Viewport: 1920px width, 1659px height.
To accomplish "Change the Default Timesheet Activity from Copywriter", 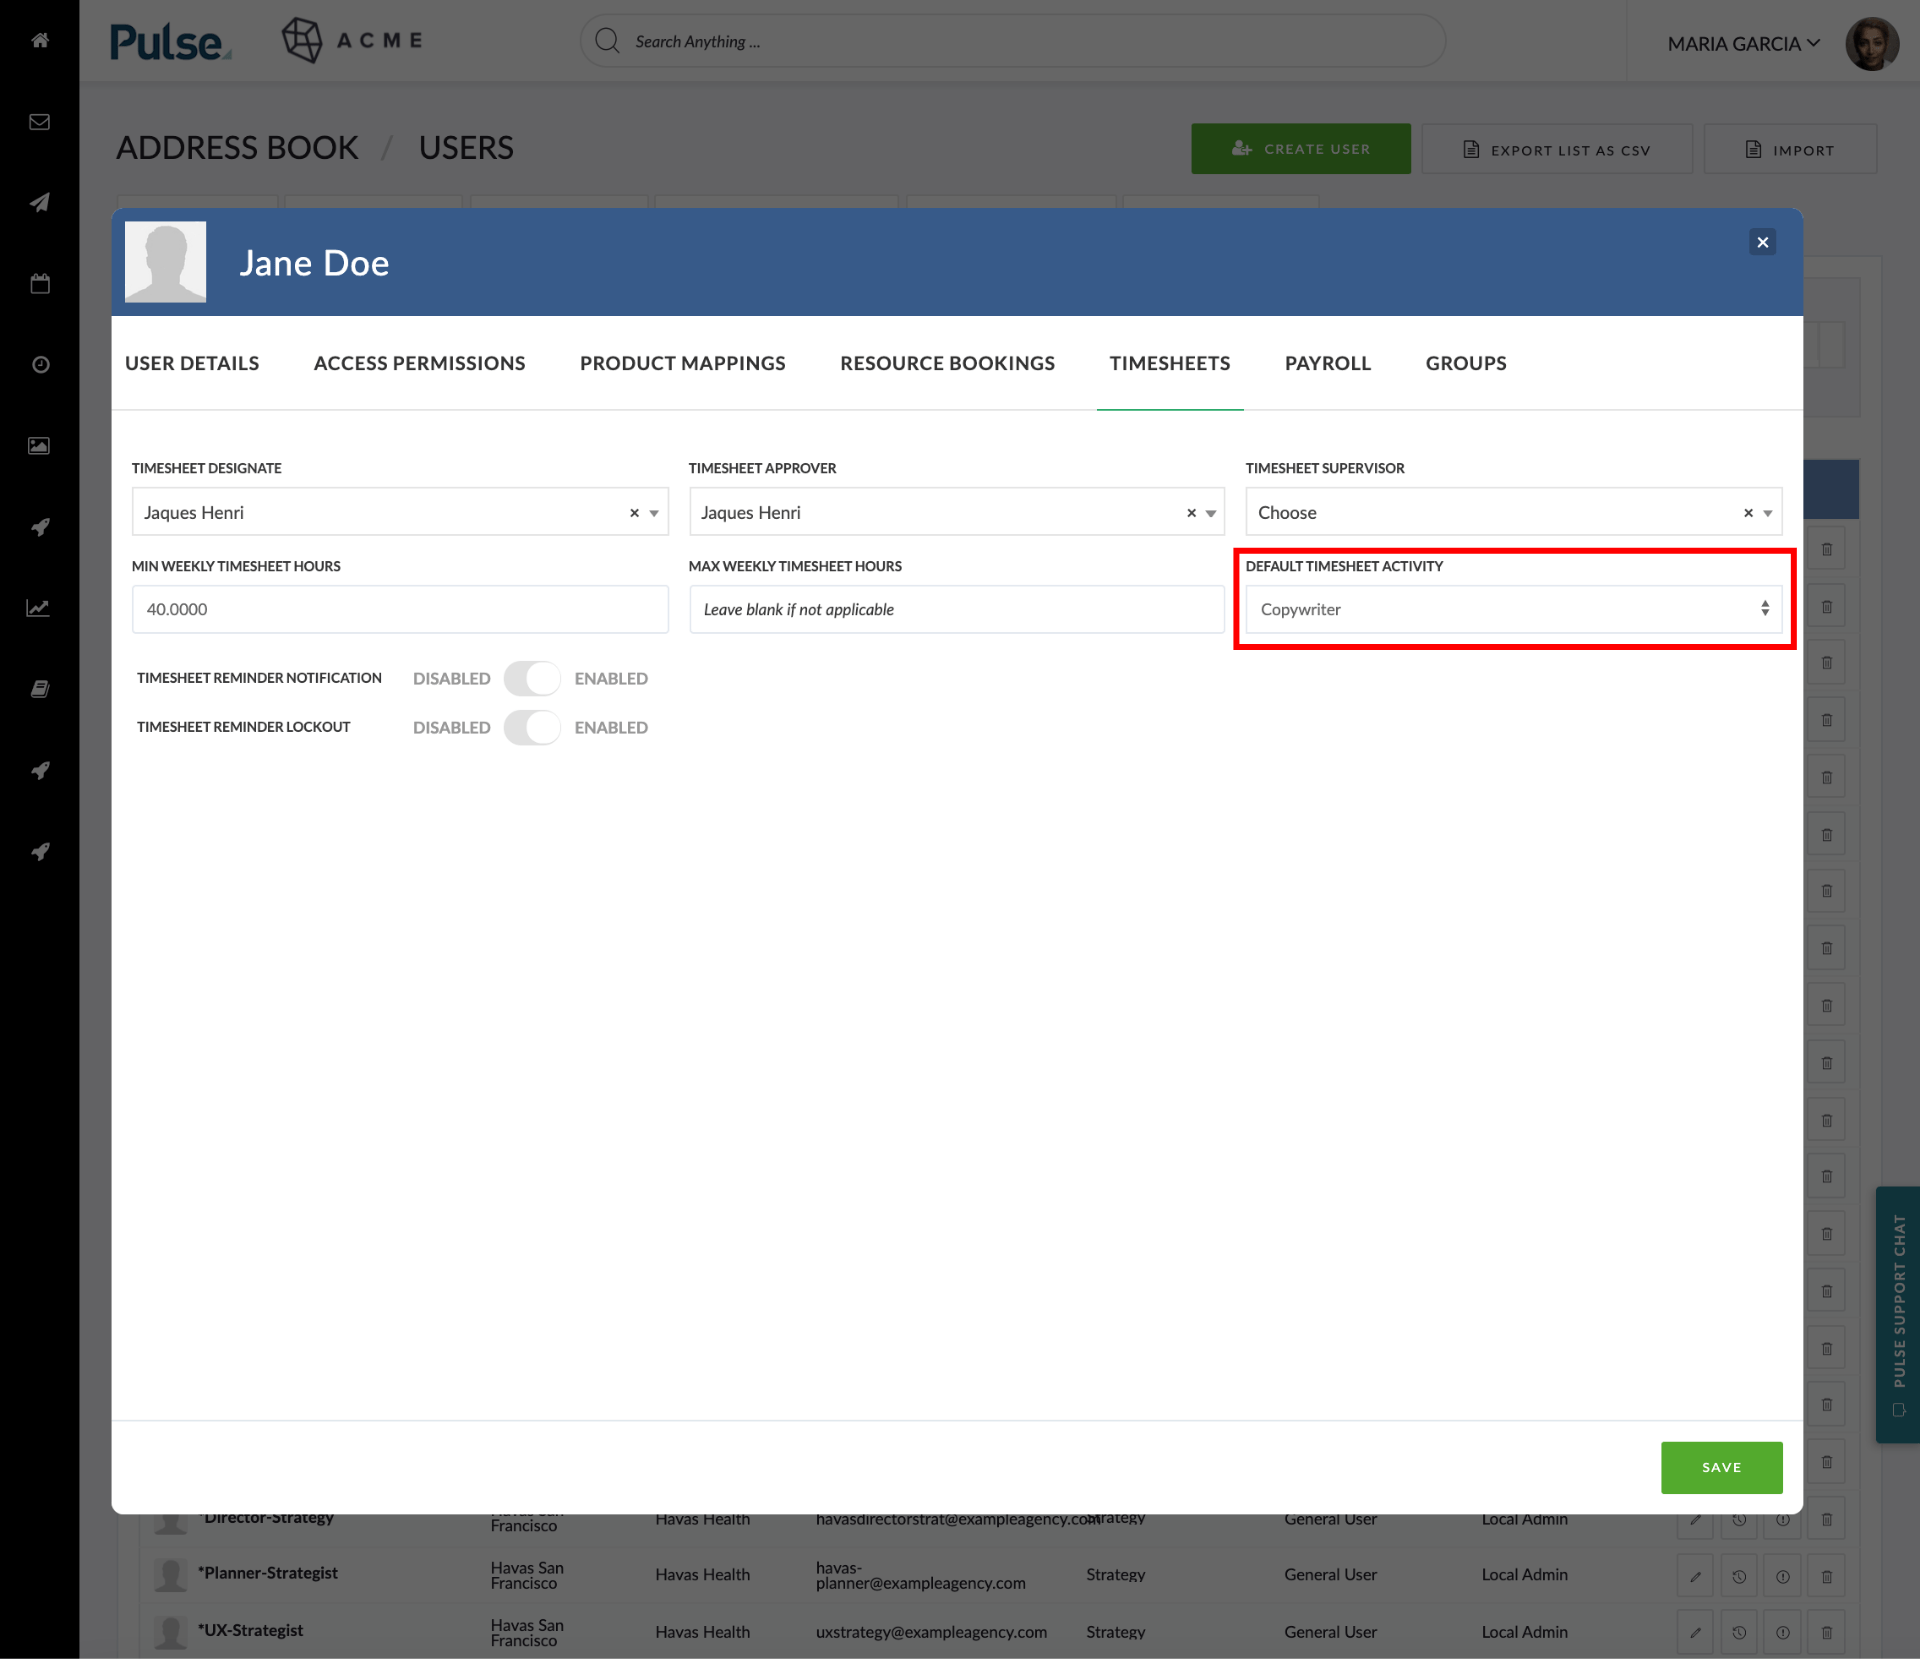I will (1512, 609).
